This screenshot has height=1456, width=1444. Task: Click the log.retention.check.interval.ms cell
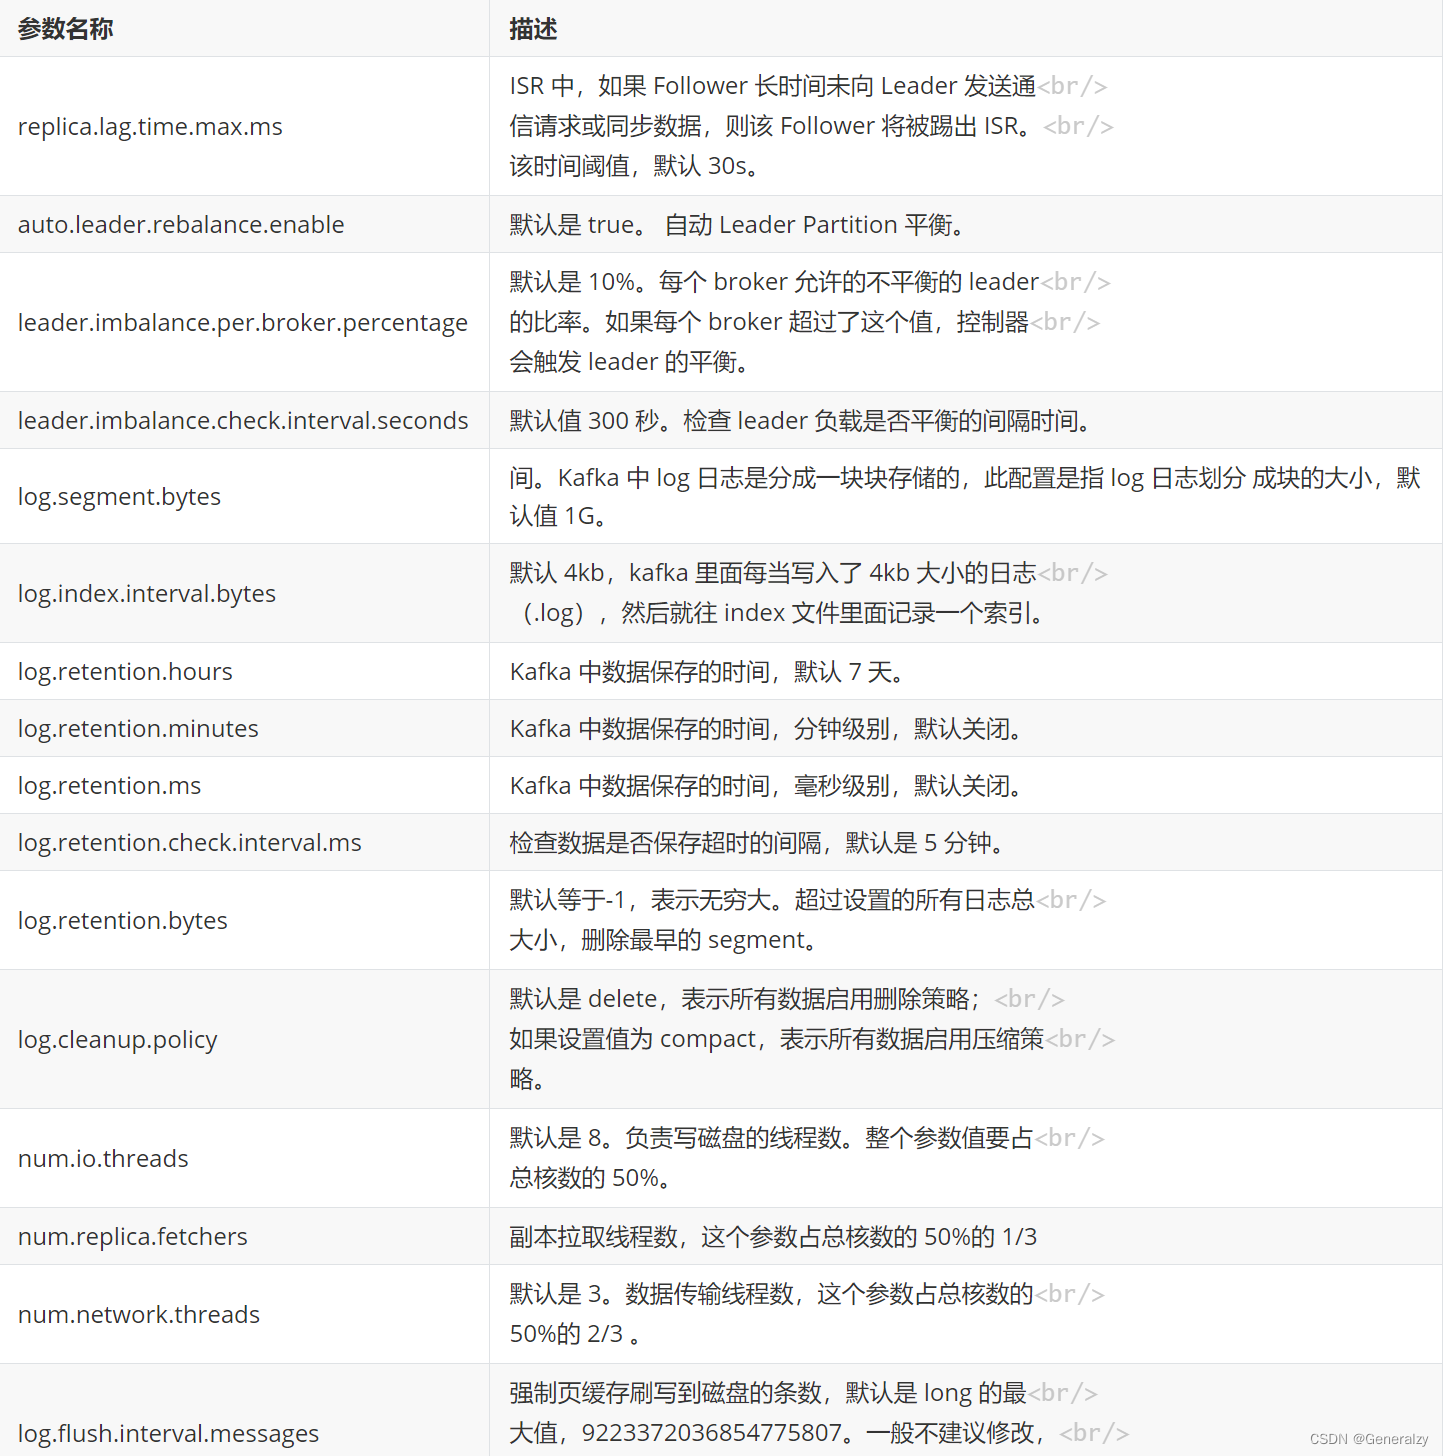tap(189, 842)
